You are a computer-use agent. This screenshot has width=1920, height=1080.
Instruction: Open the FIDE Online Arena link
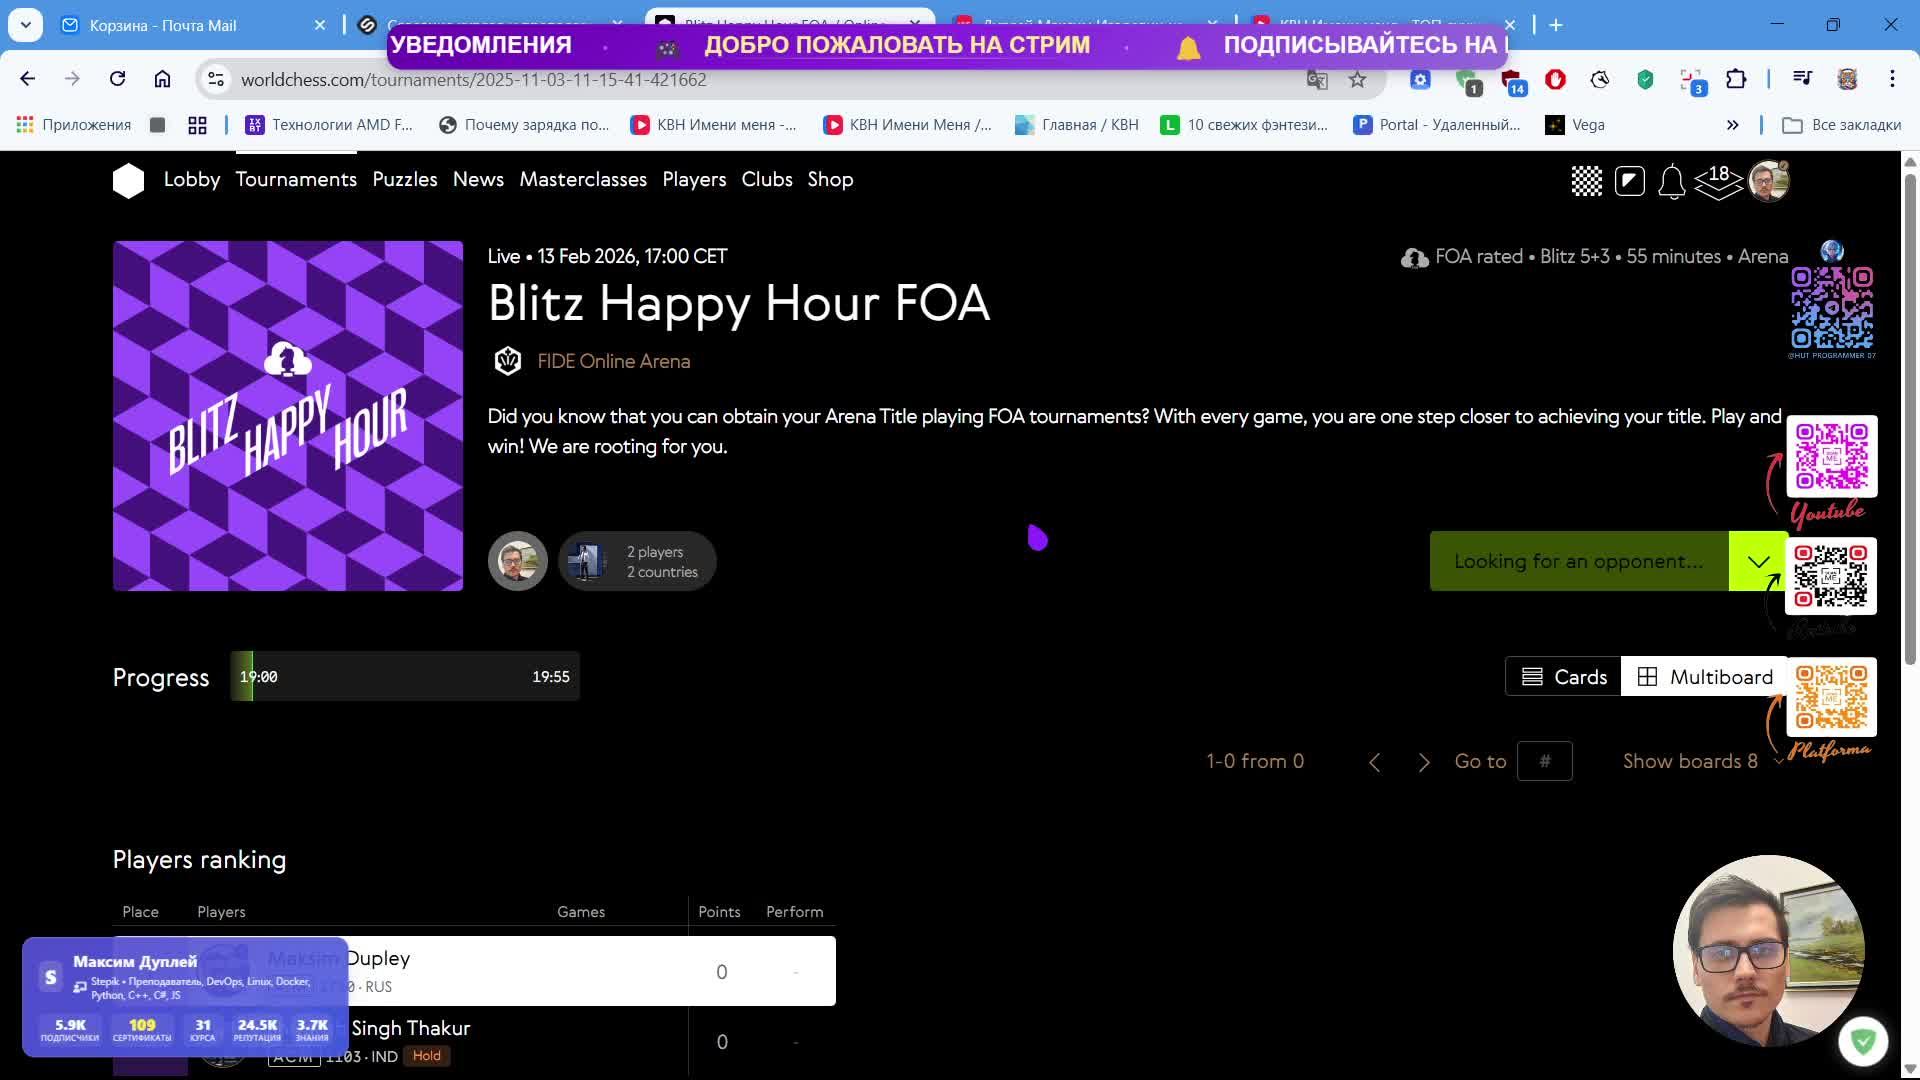click(613, 361)
